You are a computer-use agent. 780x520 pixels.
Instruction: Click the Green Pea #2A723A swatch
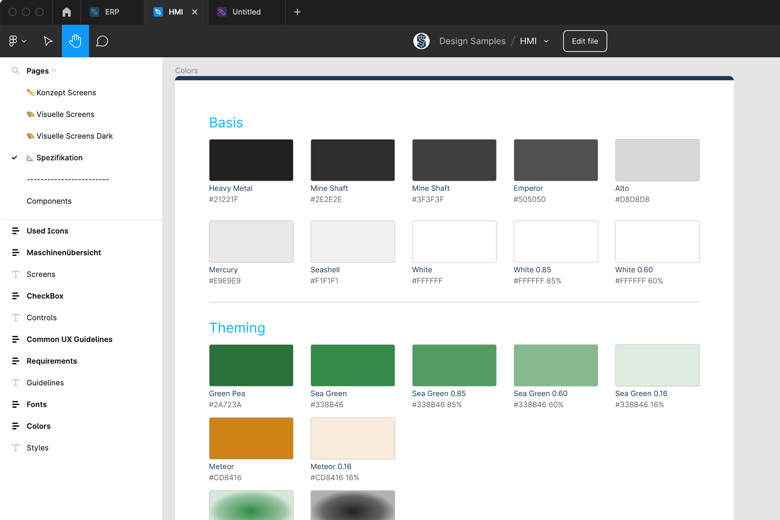pos(251,365)
